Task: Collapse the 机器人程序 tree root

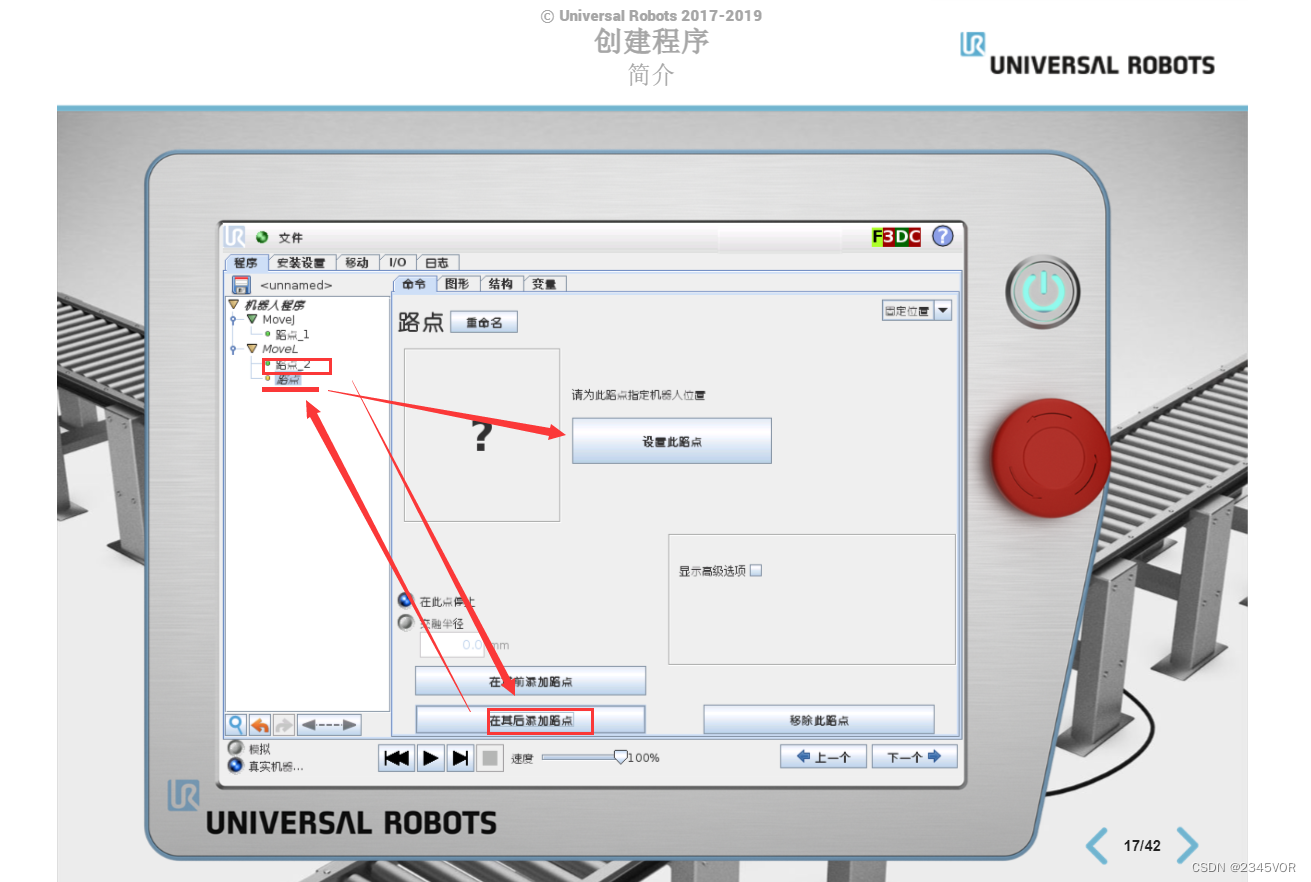Action: [231, 303]
